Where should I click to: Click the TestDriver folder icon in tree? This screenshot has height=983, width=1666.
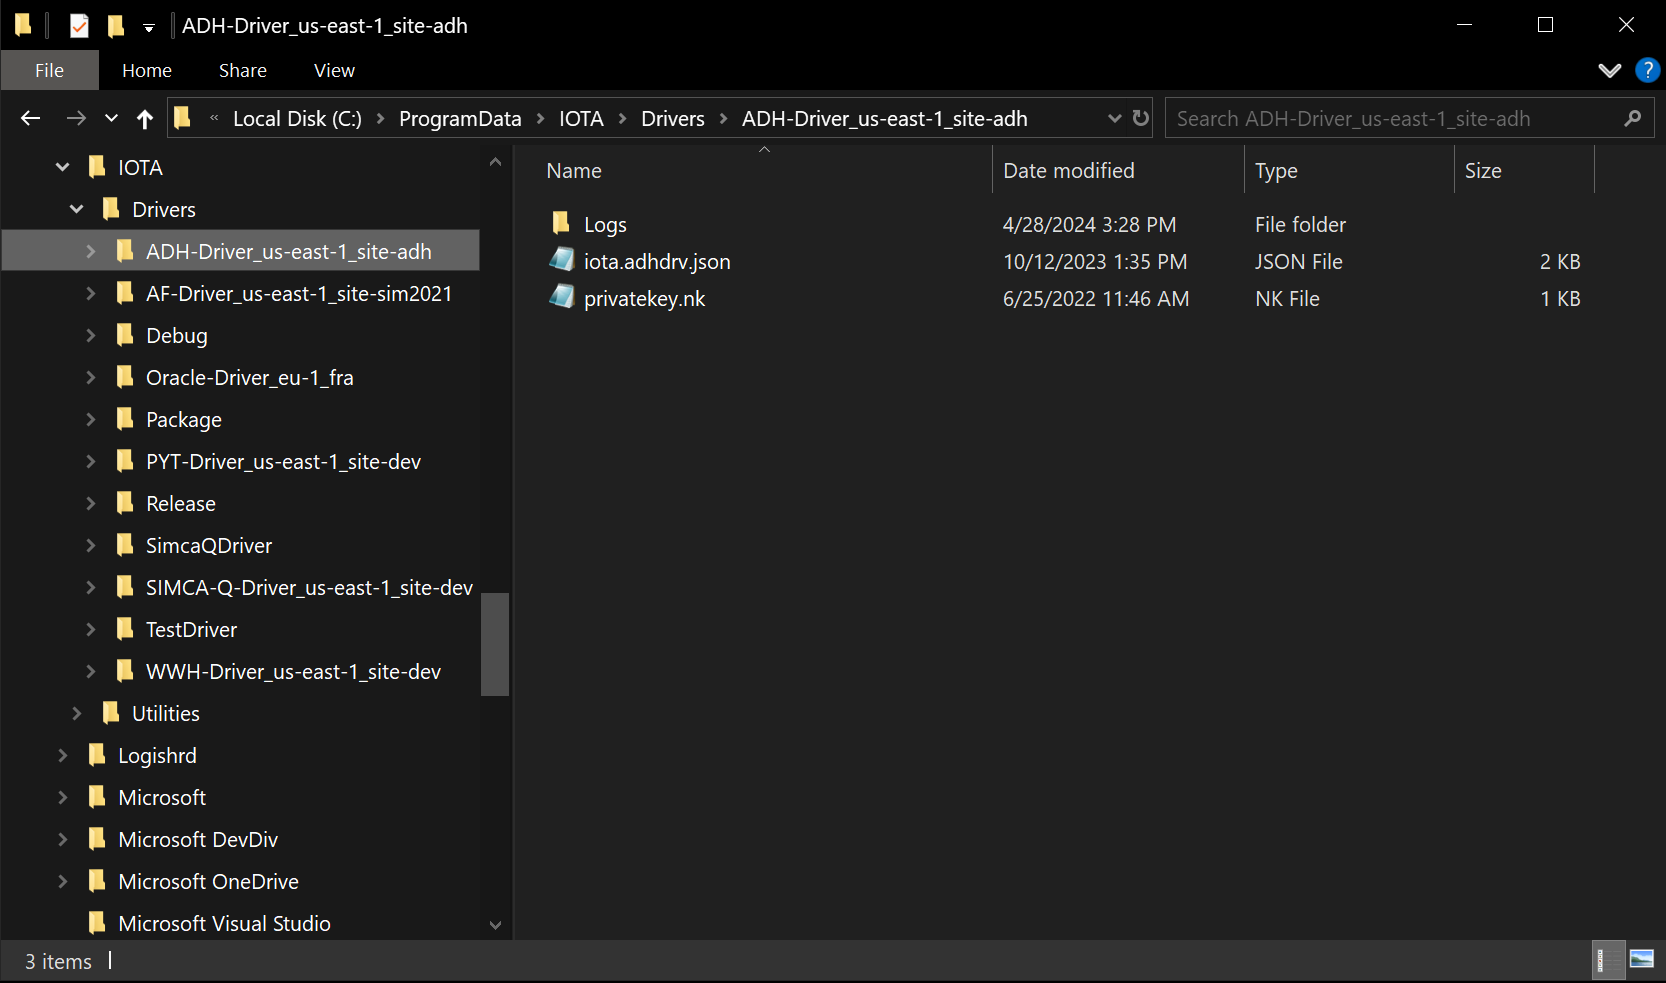click(125, 628)
